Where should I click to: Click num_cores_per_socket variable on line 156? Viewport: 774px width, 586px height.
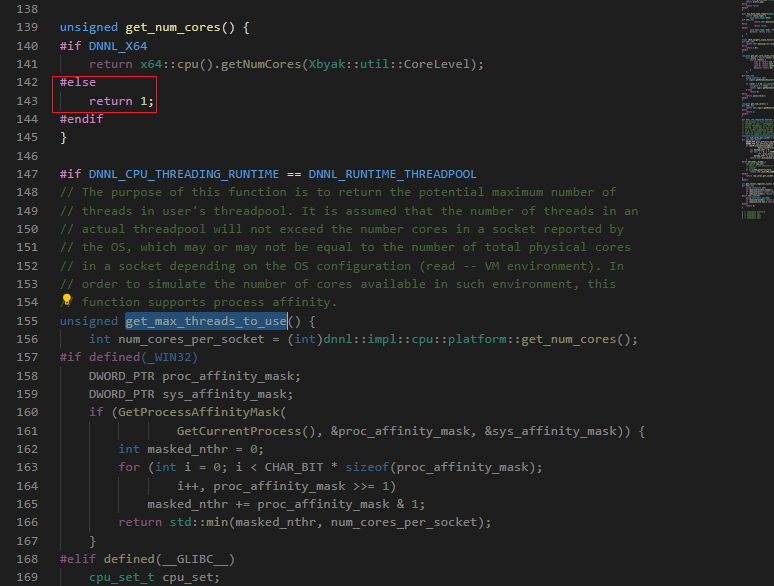click(191, 339)
